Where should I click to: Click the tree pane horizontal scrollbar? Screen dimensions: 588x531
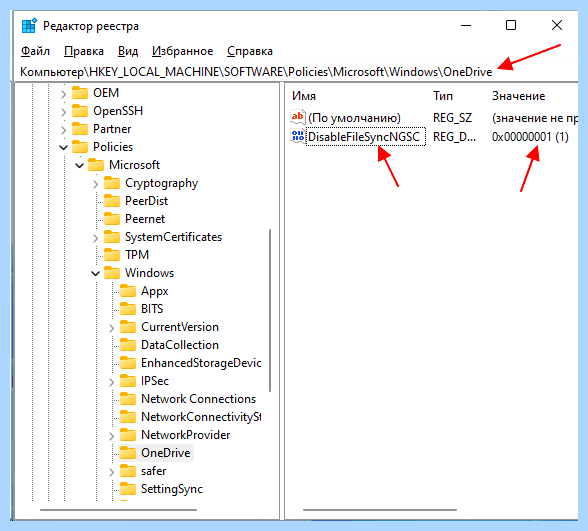tap(118, 510)
